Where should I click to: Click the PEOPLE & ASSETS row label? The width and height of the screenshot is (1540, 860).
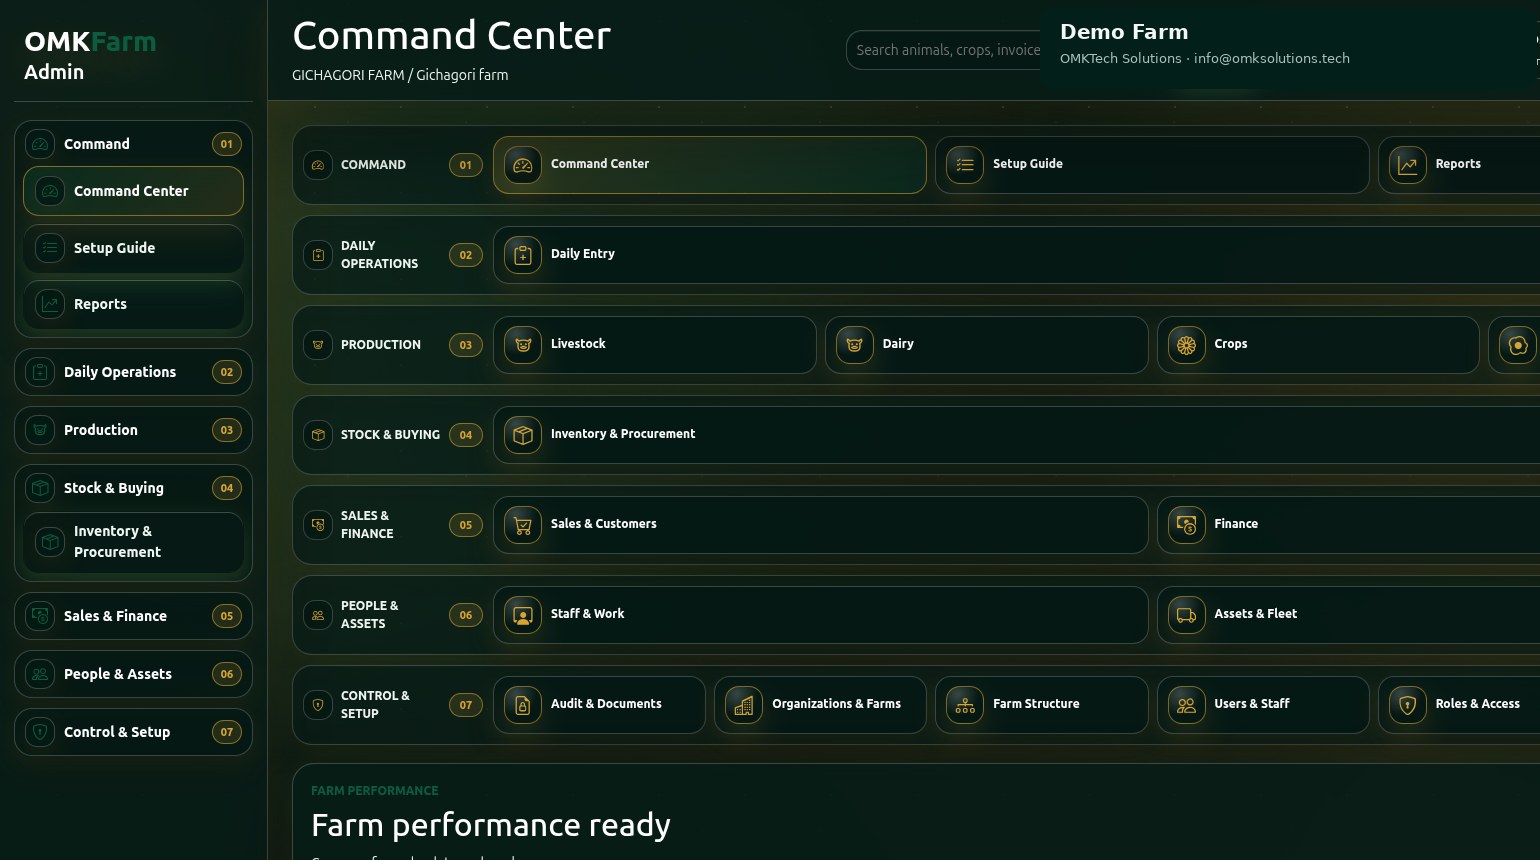click(x=369, y=615)
